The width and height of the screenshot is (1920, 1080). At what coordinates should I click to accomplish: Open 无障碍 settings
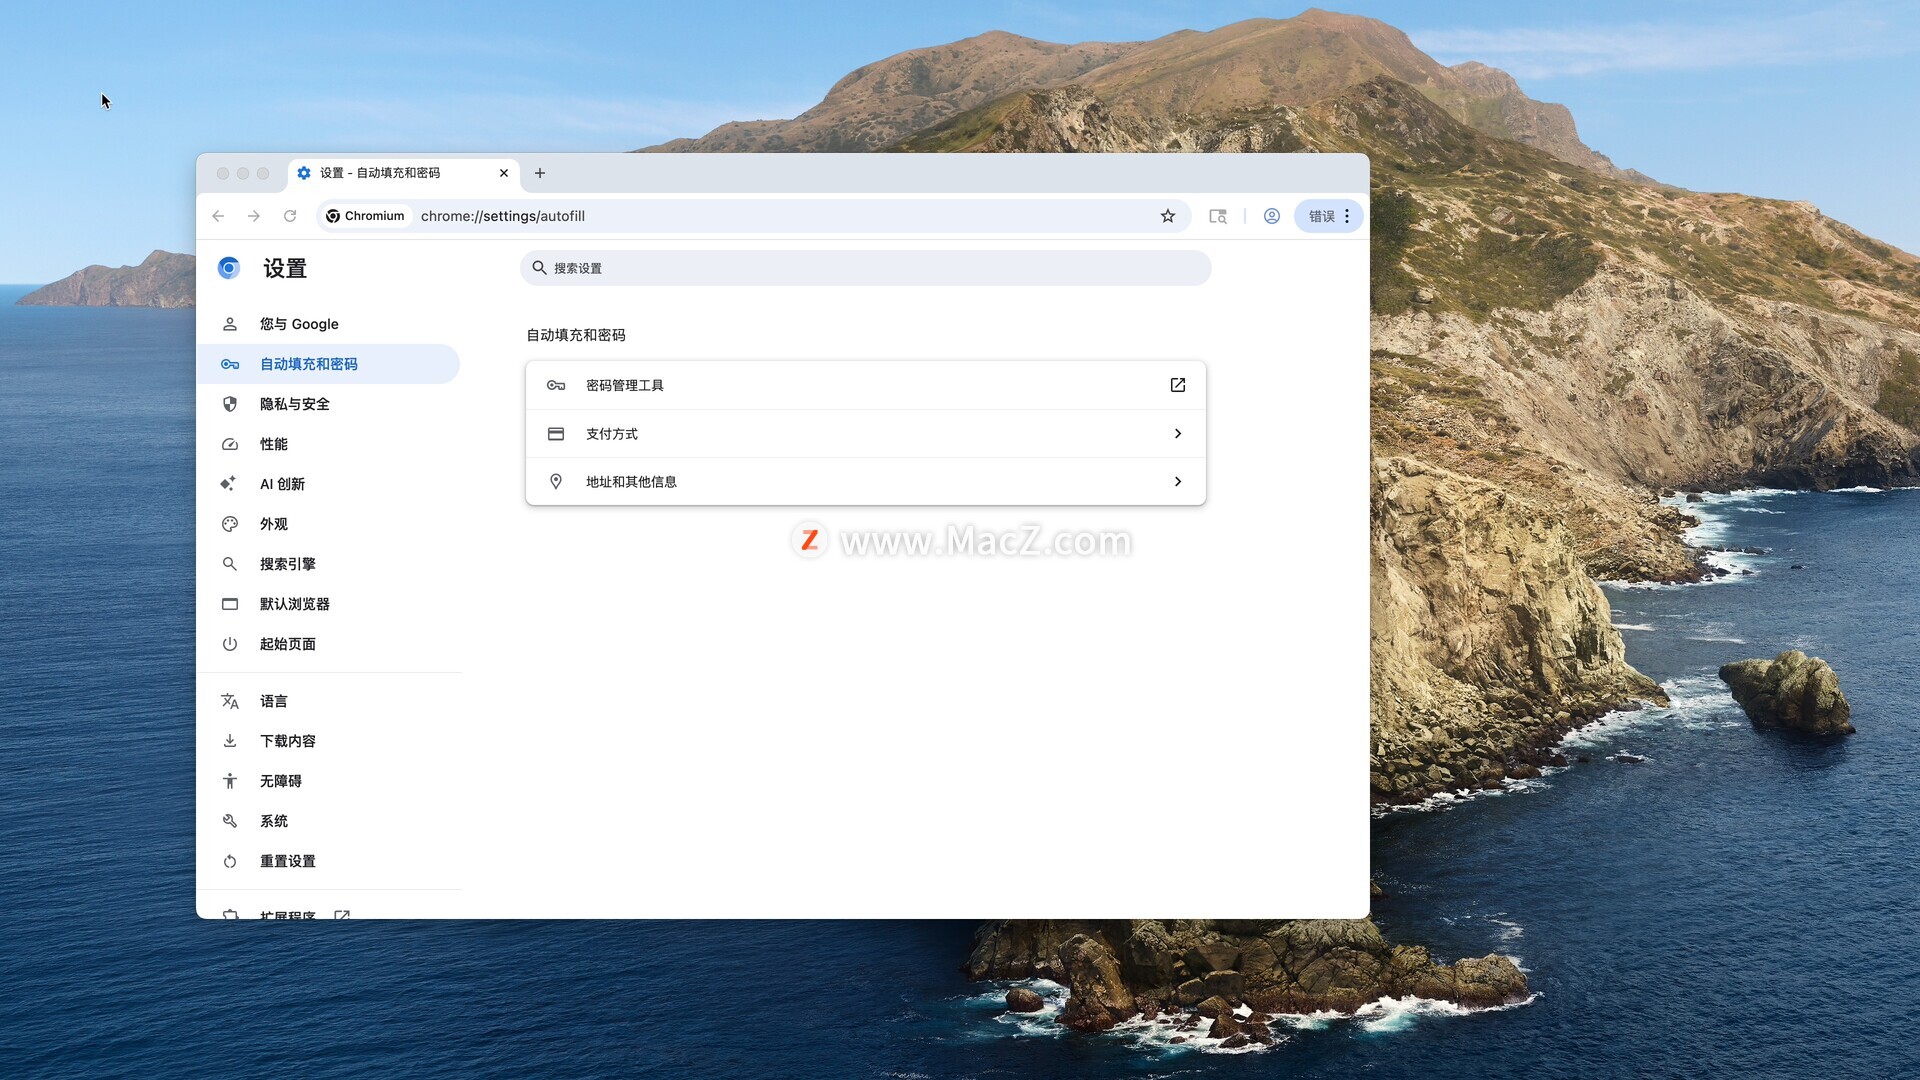328,781
